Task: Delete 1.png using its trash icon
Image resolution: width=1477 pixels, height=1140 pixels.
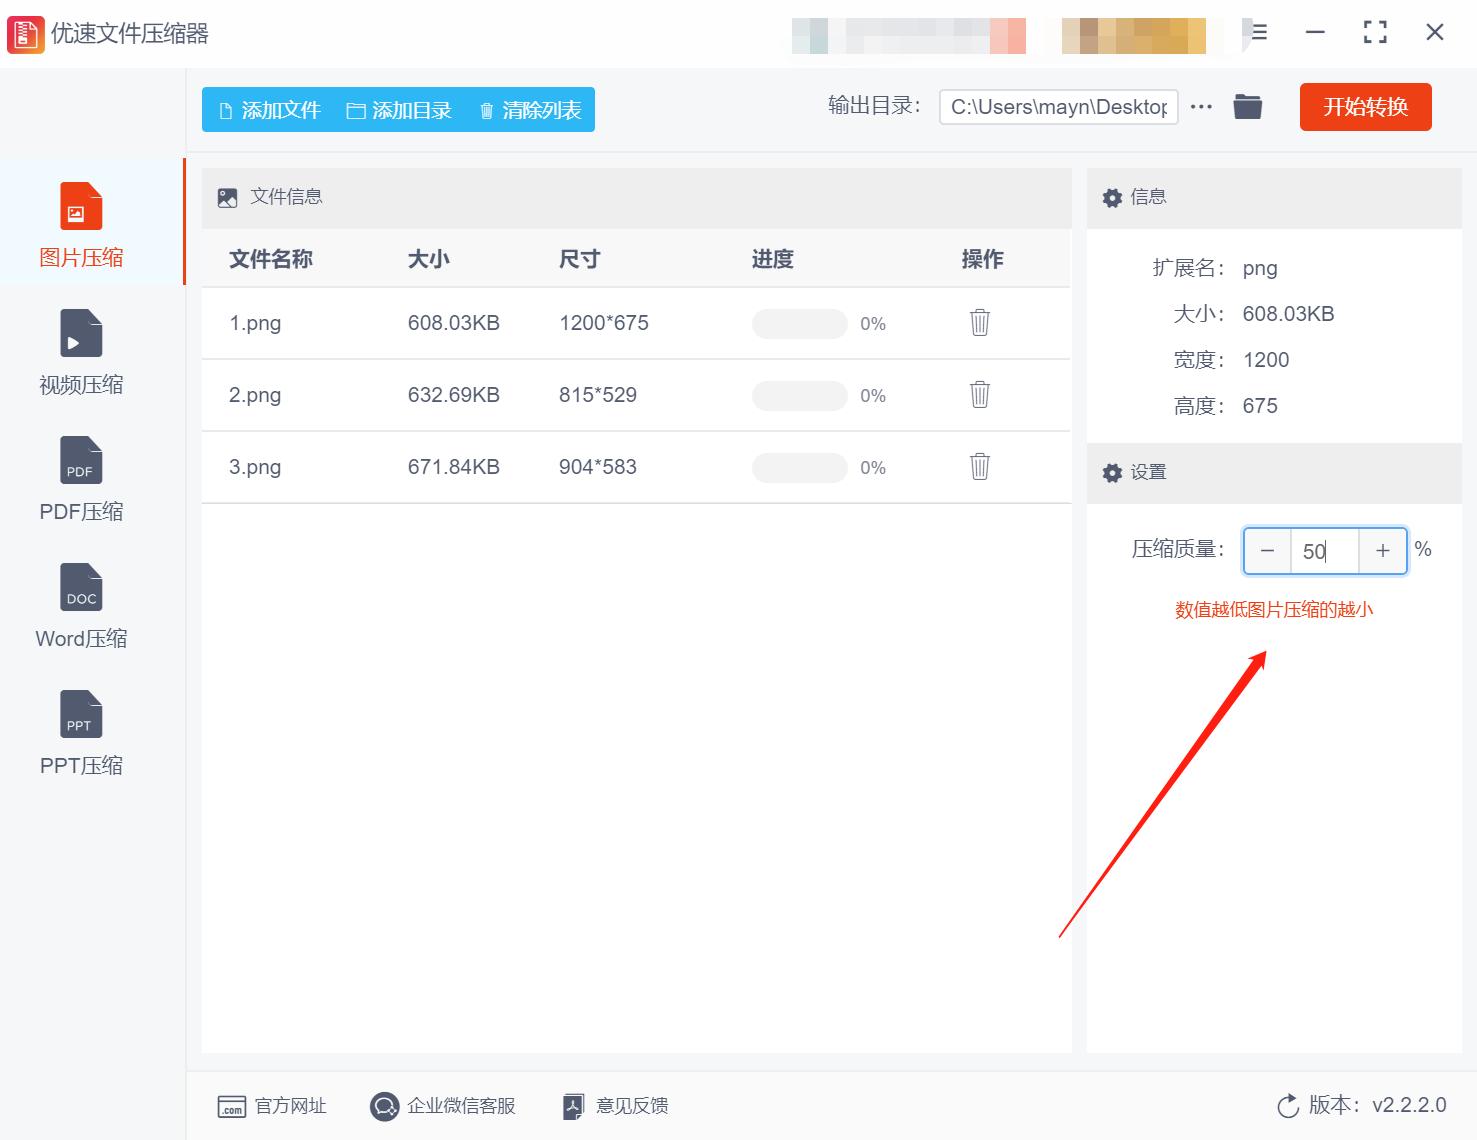Action: [979, 323]
